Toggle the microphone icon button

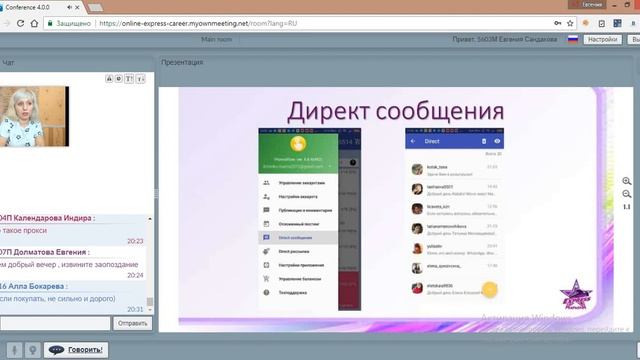tap(14, 350)
